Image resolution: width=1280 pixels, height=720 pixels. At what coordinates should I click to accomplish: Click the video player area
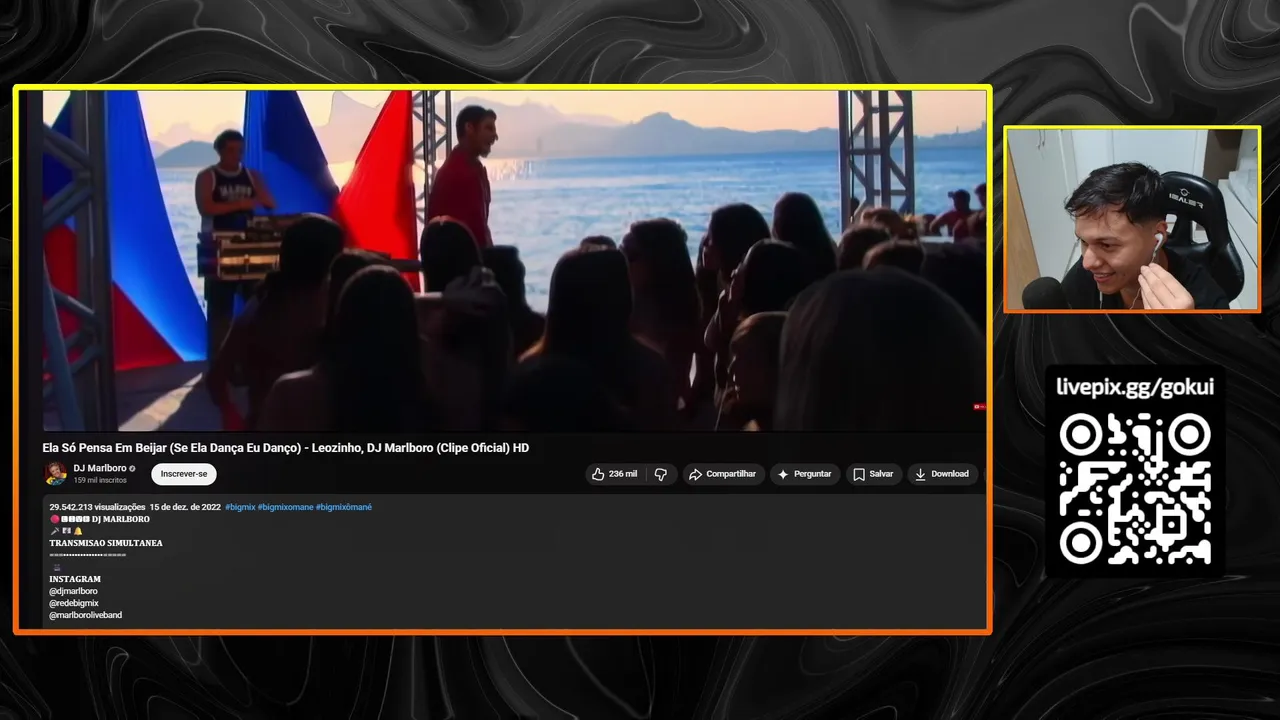tap(514, 261)
